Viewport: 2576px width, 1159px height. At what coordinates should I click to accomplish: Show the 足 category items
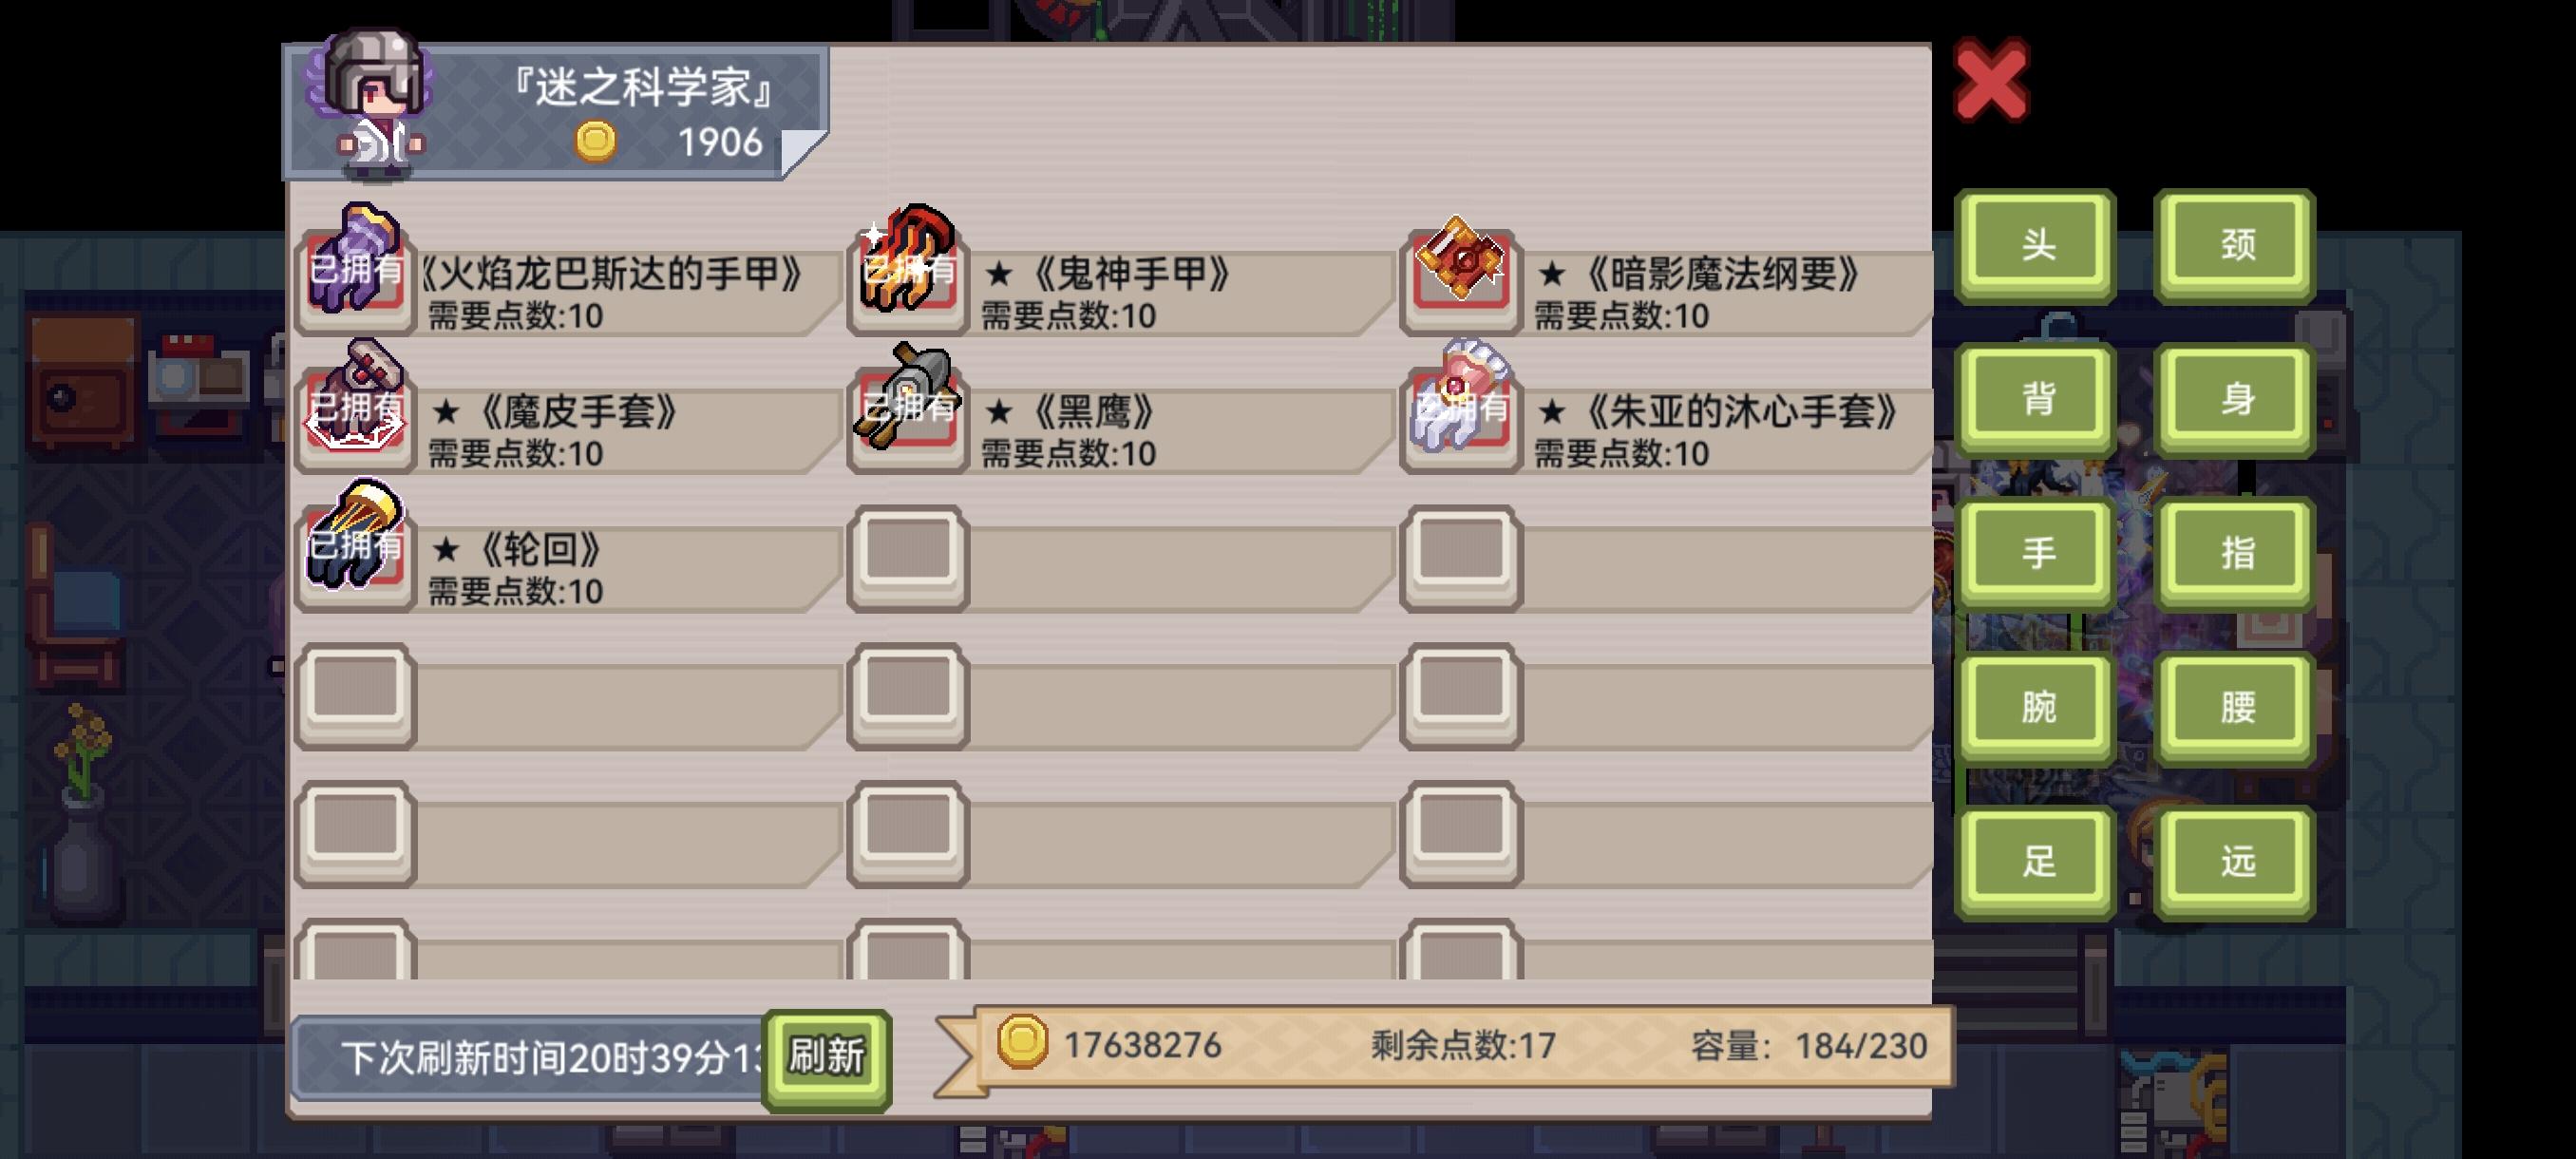click(x=2036, y=860)
